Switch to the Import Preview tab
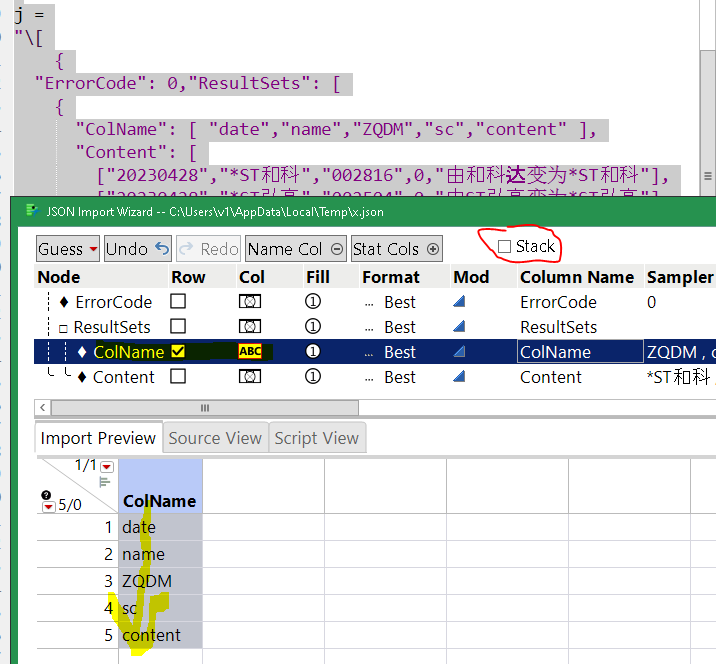The height and width of the screenshot is (664, 716). [x=98, y=438]
